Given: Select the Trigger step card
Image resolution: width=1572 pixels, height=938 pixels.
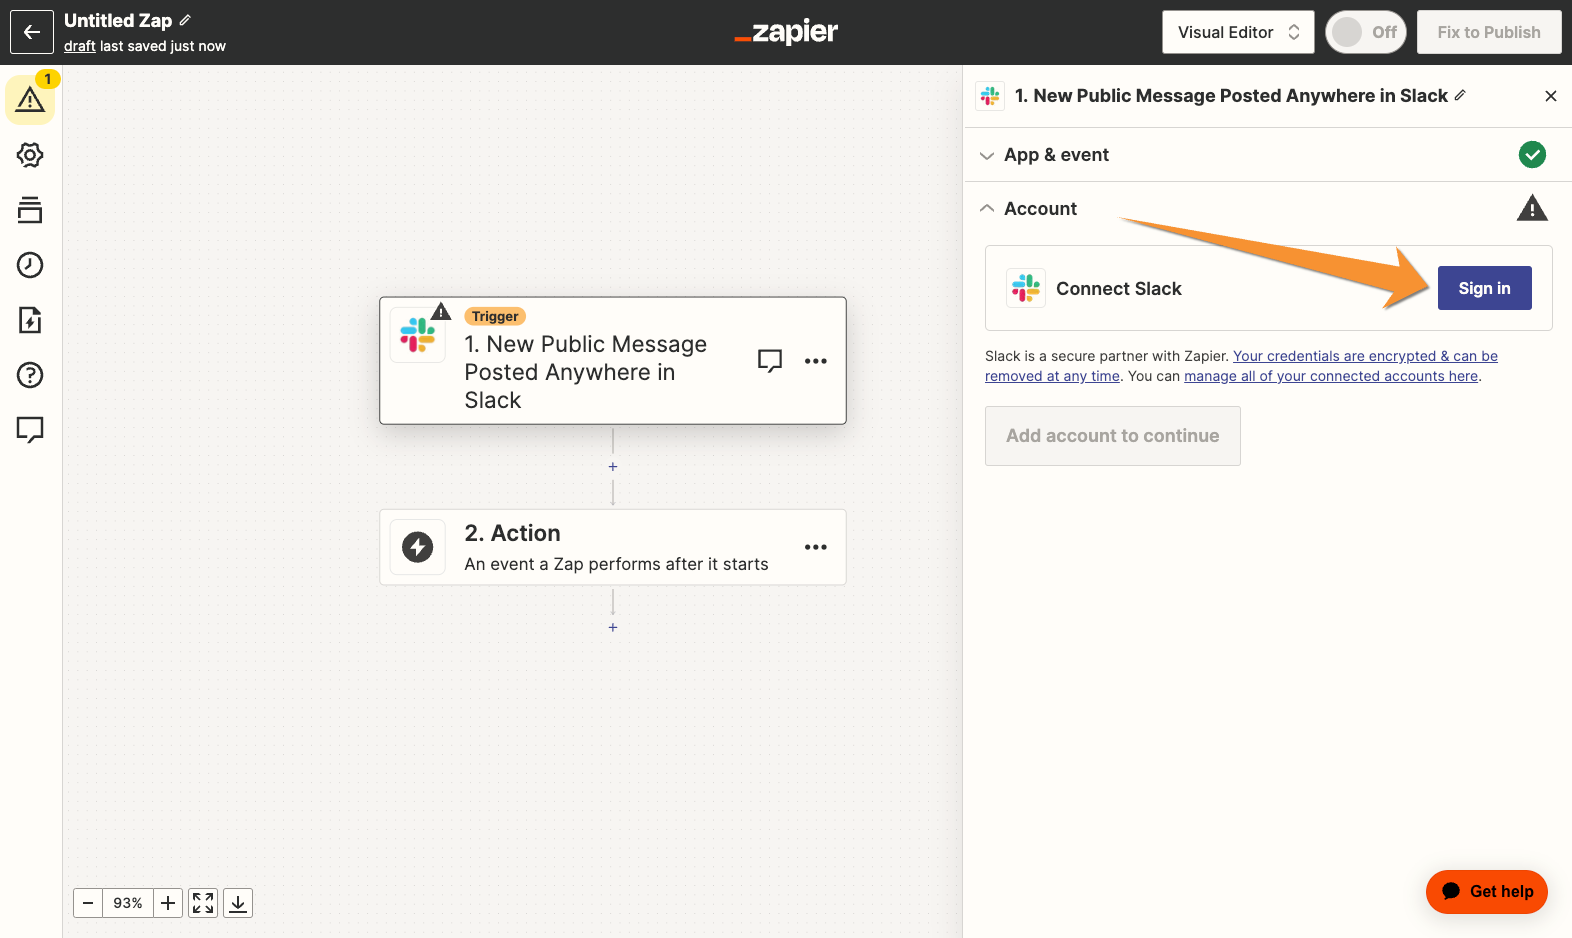Looking at the screenshot, I should [613, 361].
